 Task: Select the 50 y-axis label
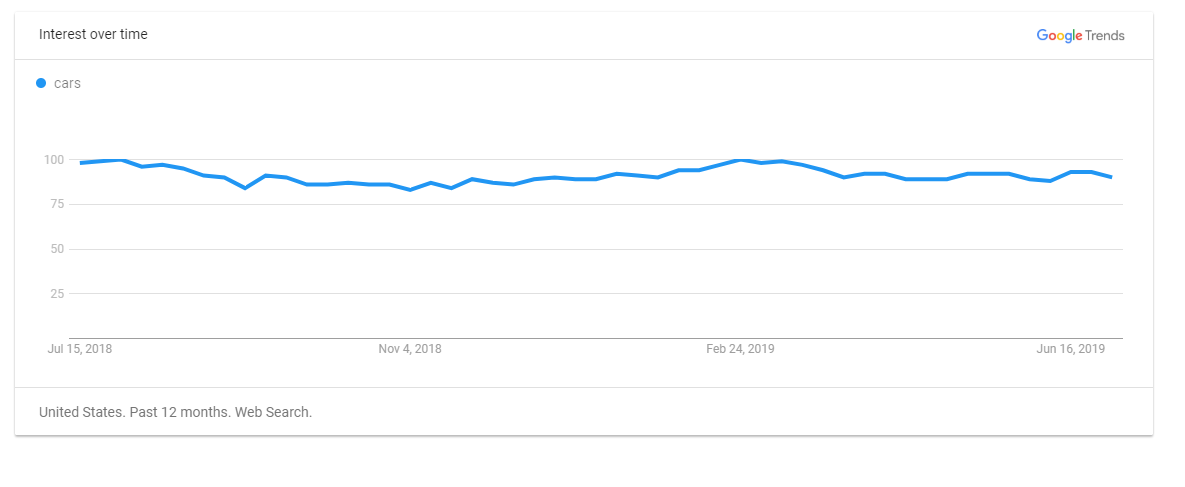pyautogui.click(x=57, y=249)
